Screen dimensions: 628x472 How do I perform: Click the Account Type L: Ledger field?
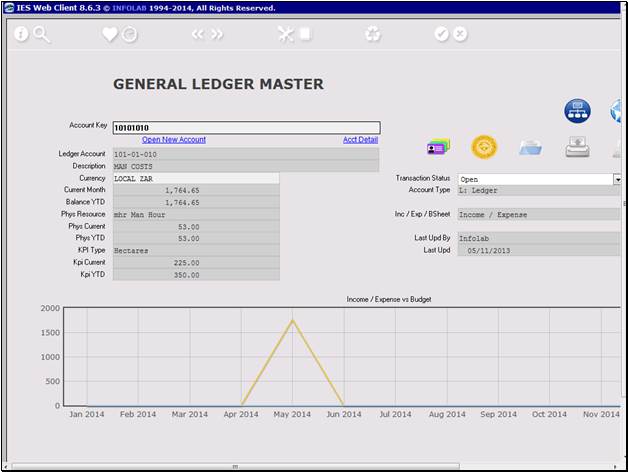539,190
